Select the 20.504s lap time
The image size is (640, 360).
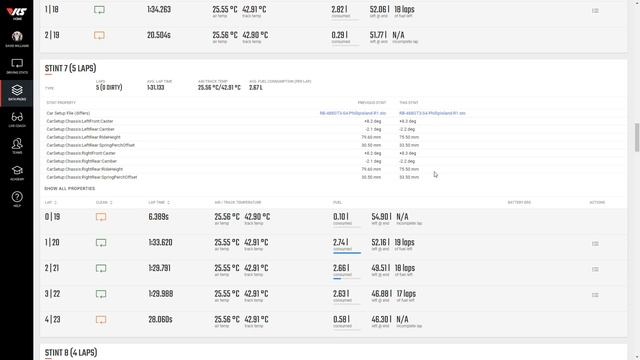point(159,35)
